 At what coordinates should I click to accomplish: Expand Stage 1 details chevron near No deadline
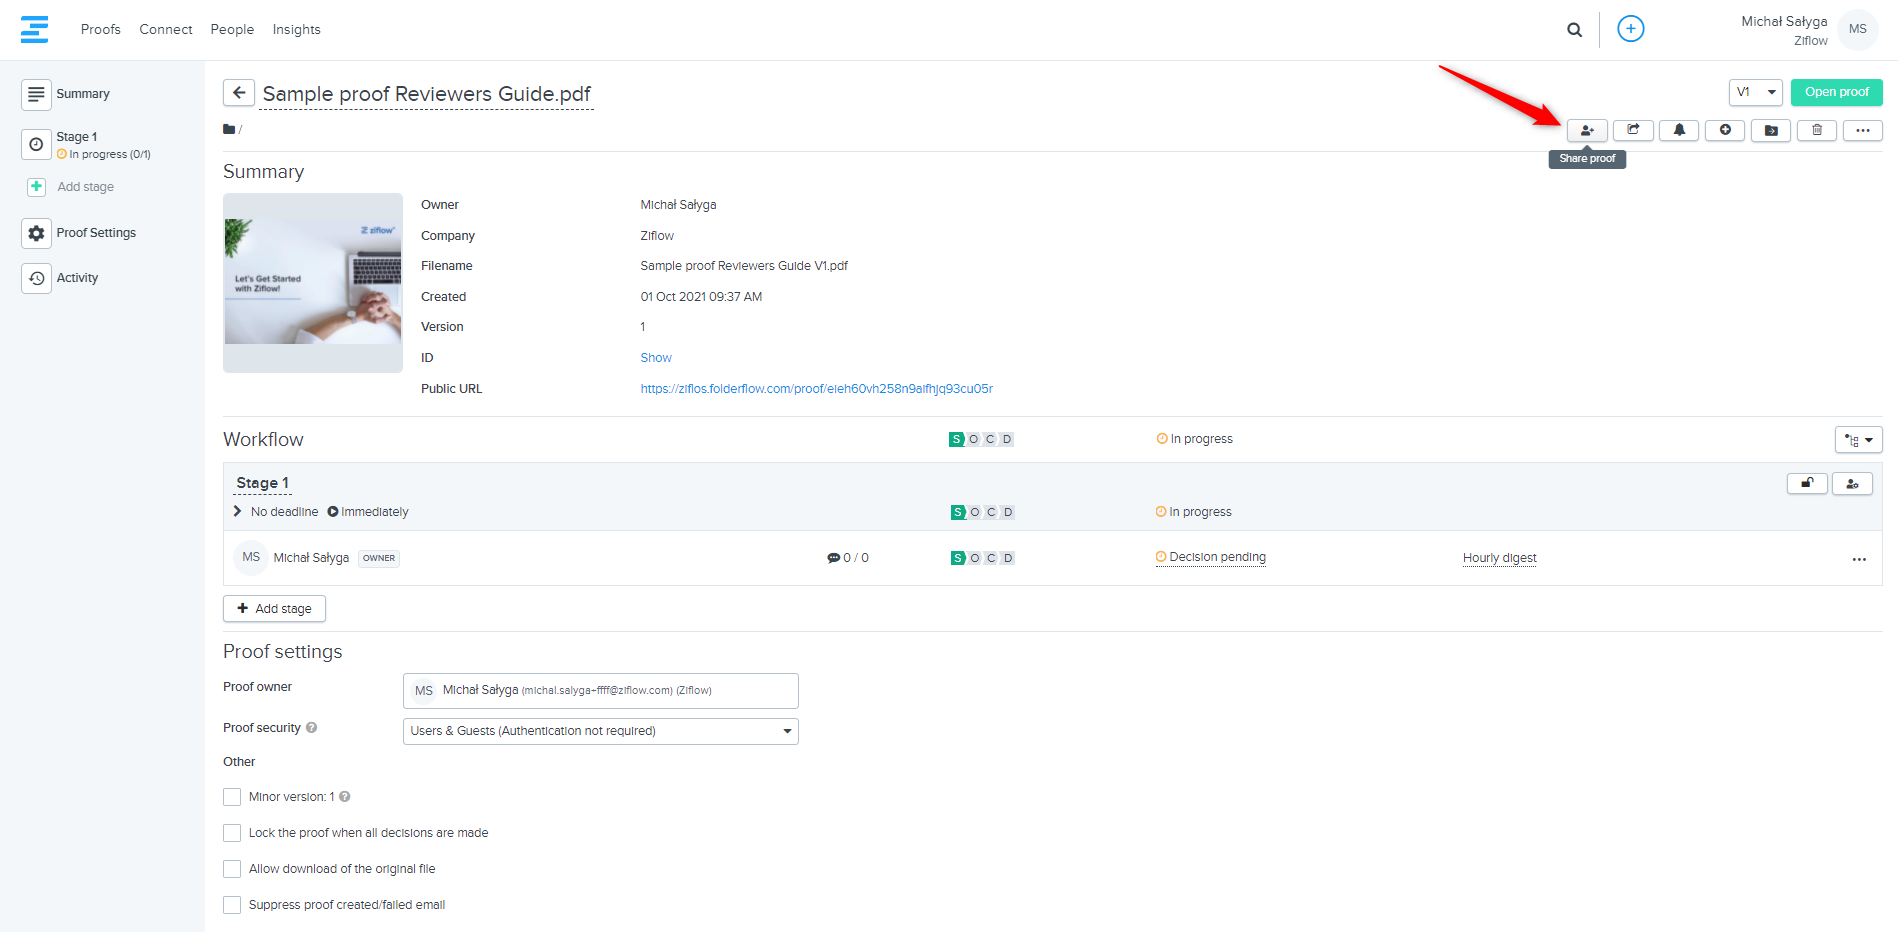pyautogui.click(x=237, y=511)
